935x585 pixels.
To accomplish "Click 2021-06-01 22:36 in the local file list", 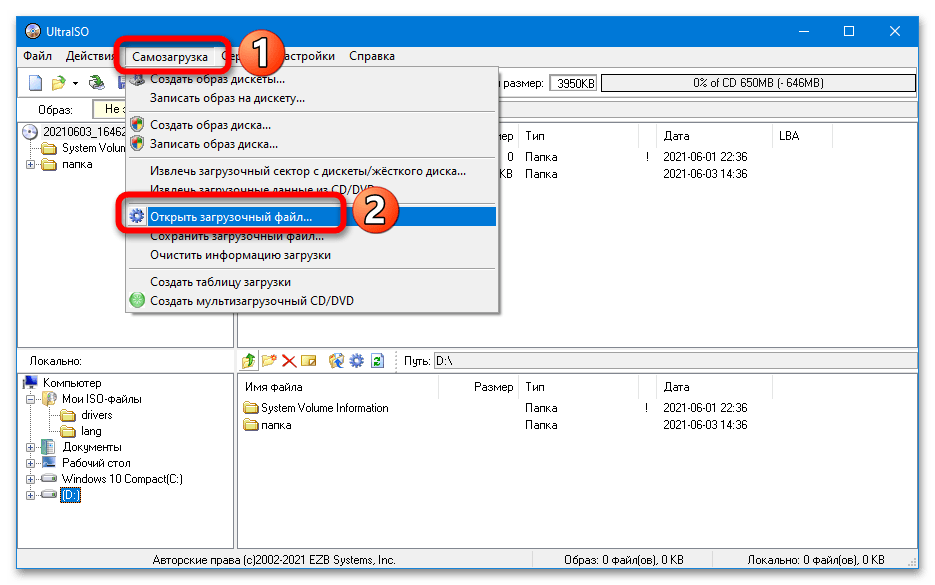I will (705, 408).
